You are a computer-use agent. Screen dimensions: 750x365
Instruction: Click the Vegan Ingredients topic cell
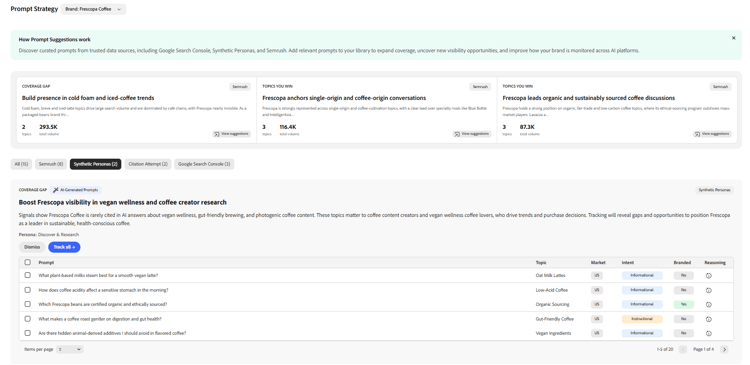click(553, 333)
